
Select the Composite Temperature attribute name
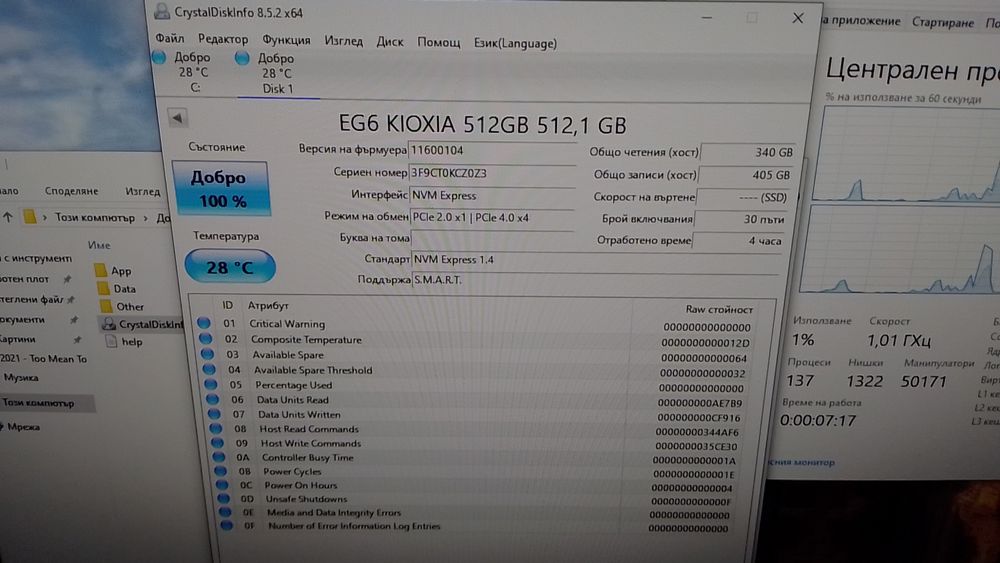306,340
